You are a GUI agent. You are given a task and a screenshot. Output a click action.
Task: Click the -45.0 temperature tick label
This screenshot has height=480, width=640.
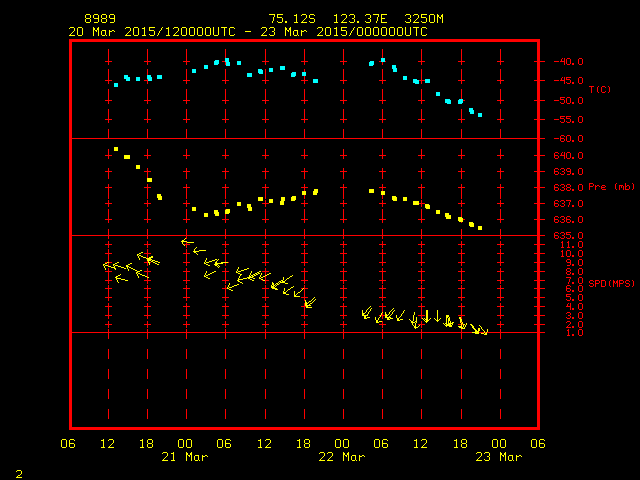pos(568,81)
